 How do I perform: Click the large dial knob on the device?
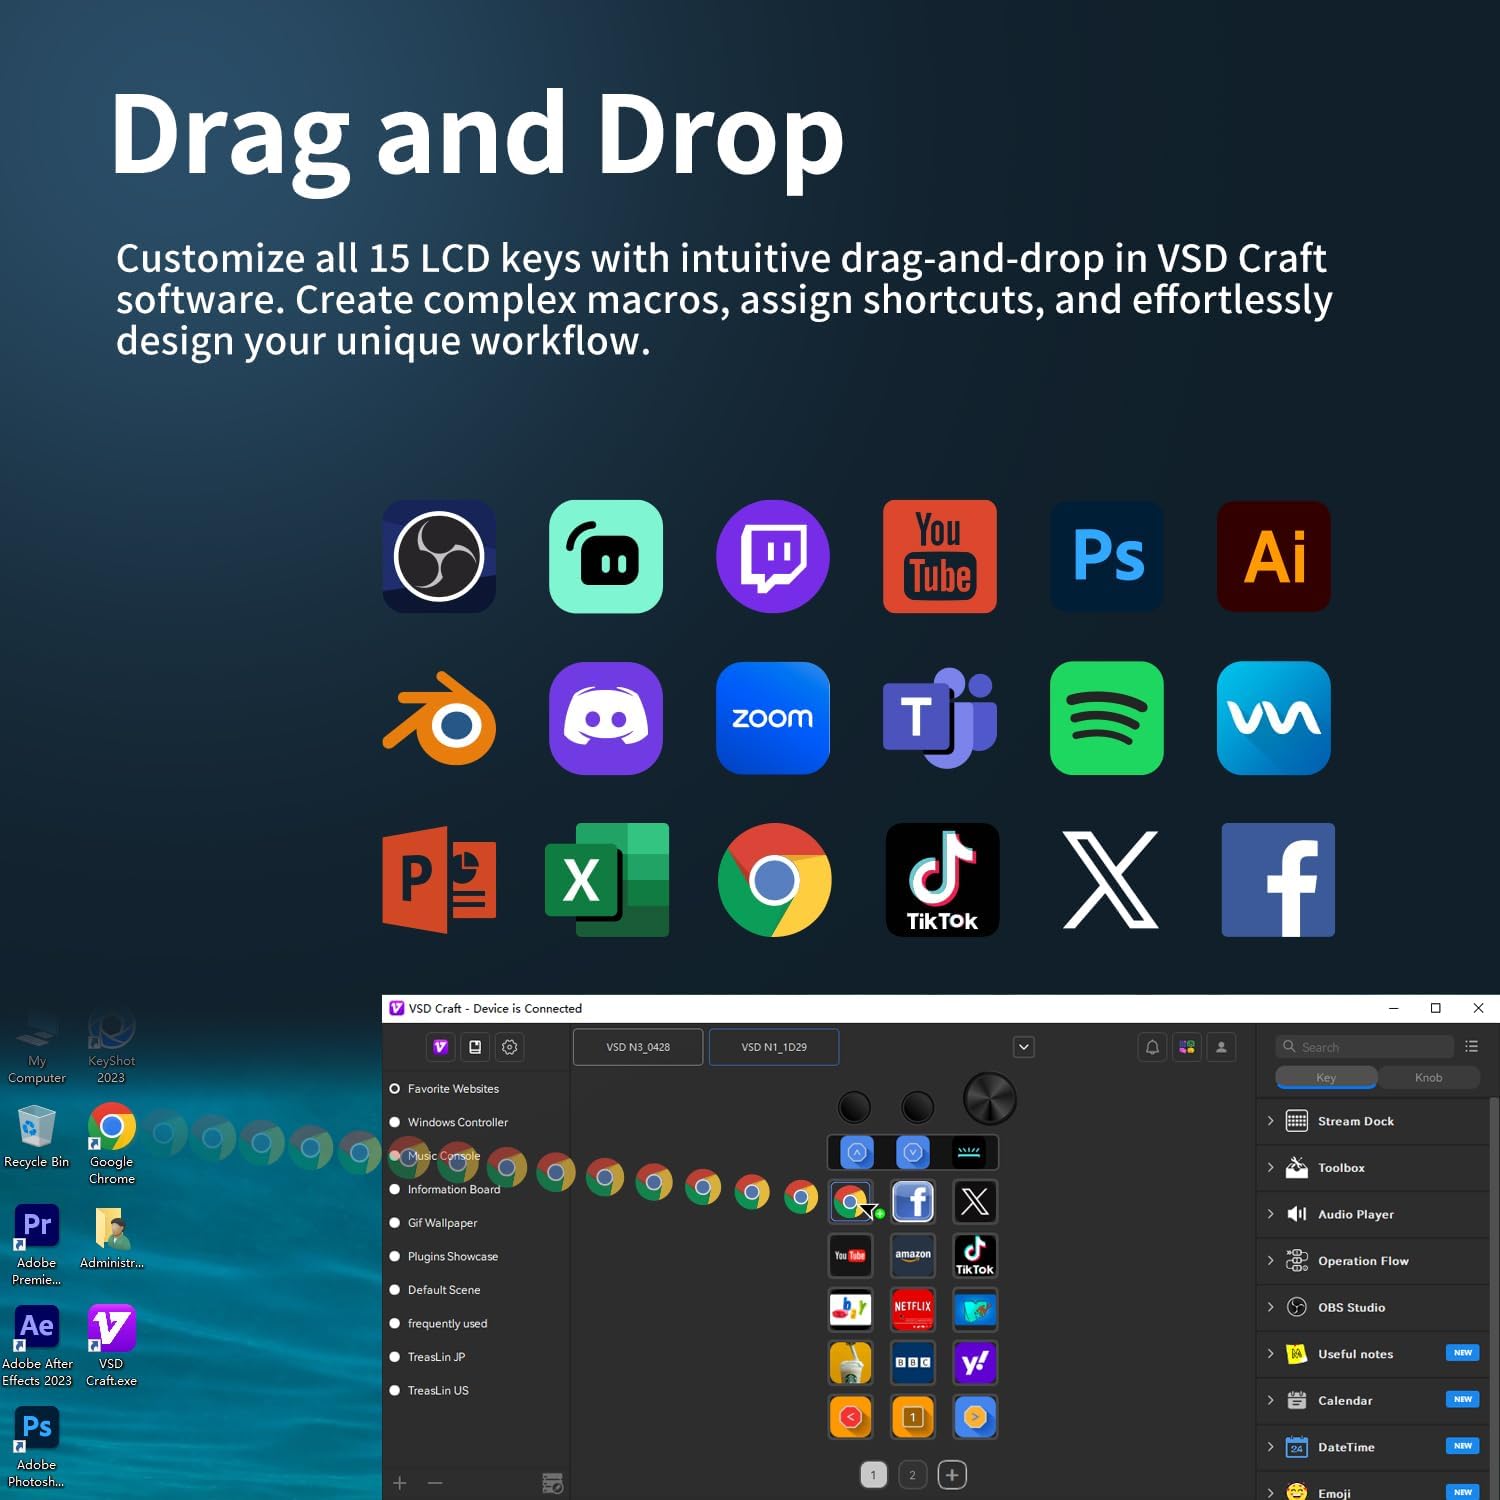[x=989, y=1099]
